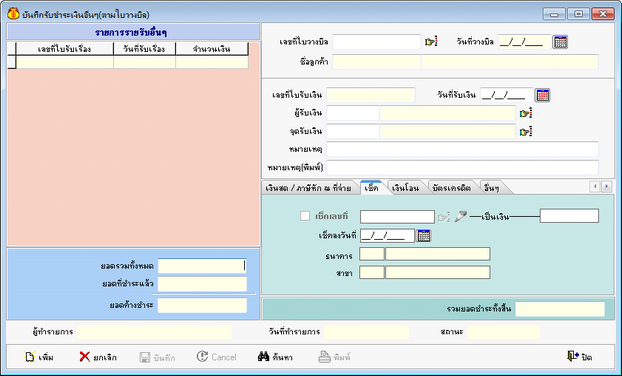Click the จำนวนเงิน column header
Screen dimensions: 622x376
(x=212, y=49)
